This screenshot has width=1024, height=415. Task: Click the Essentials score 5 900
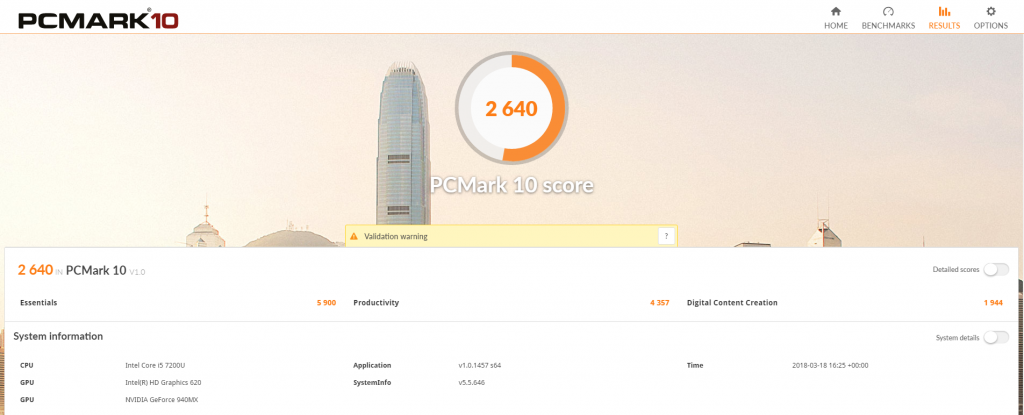[326, 303]
